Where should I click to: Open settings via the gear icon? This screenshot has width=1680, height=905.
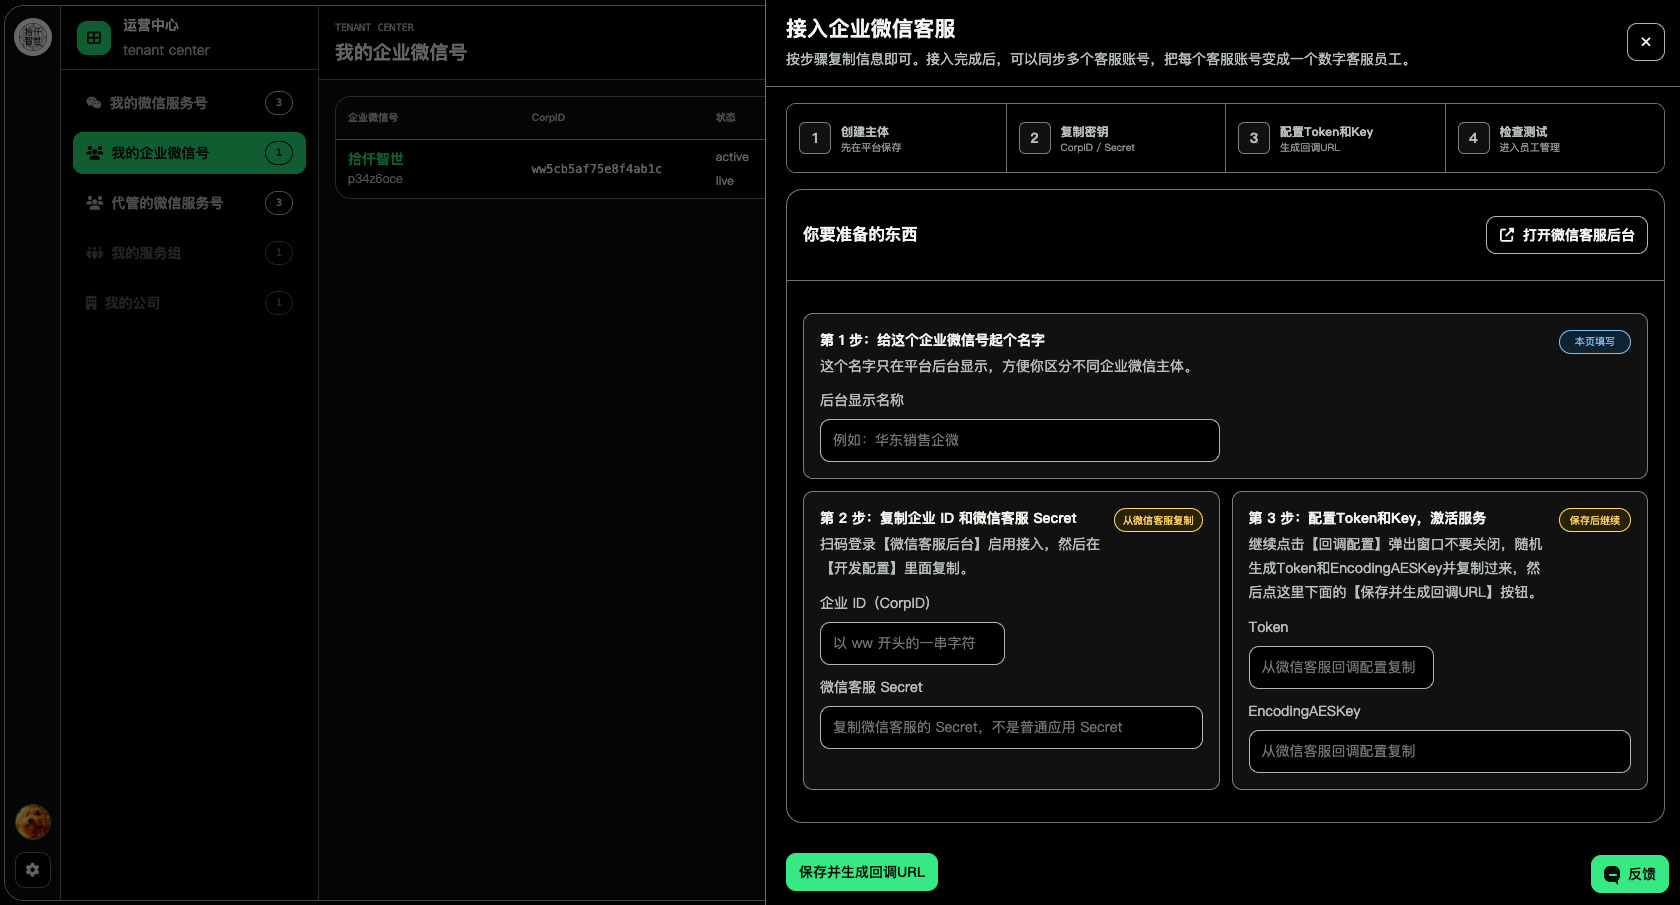pos(33,870)
